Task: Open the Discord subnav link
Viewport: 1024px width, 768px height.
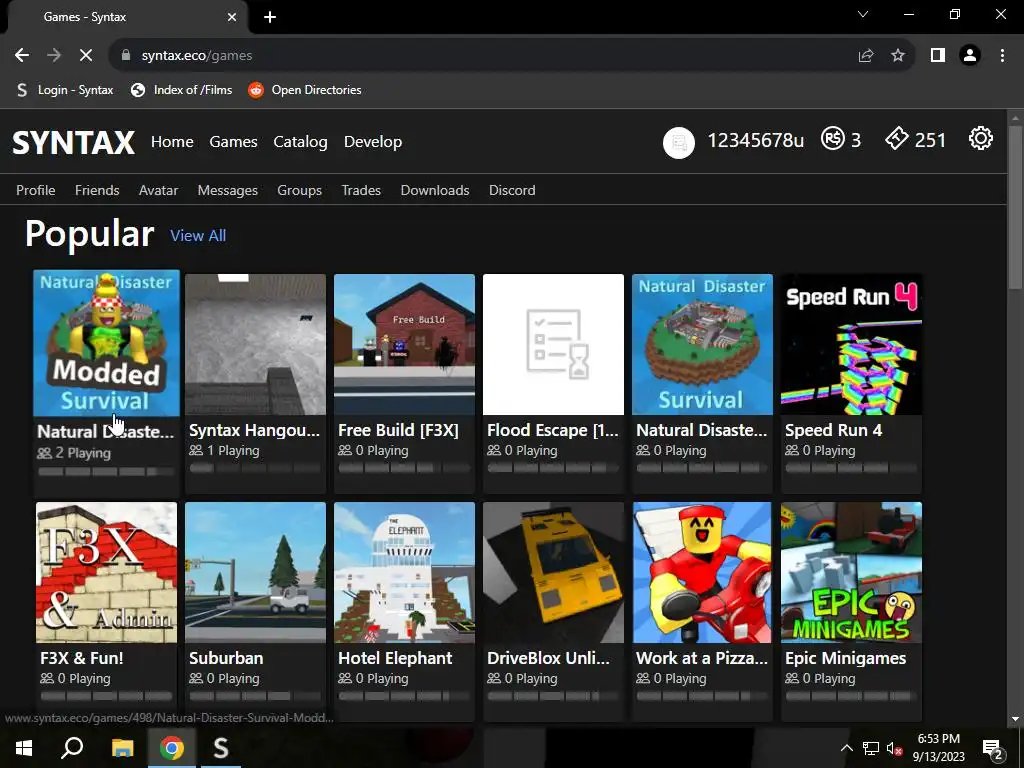Action: 512,190
